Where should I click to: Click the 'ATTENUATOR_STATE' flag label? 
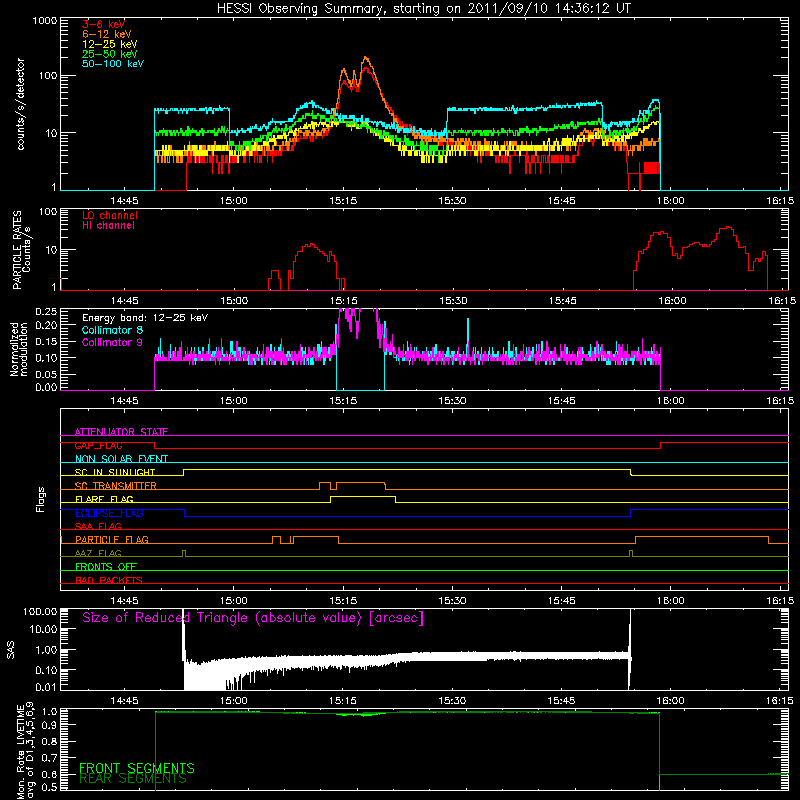[121, 432]
